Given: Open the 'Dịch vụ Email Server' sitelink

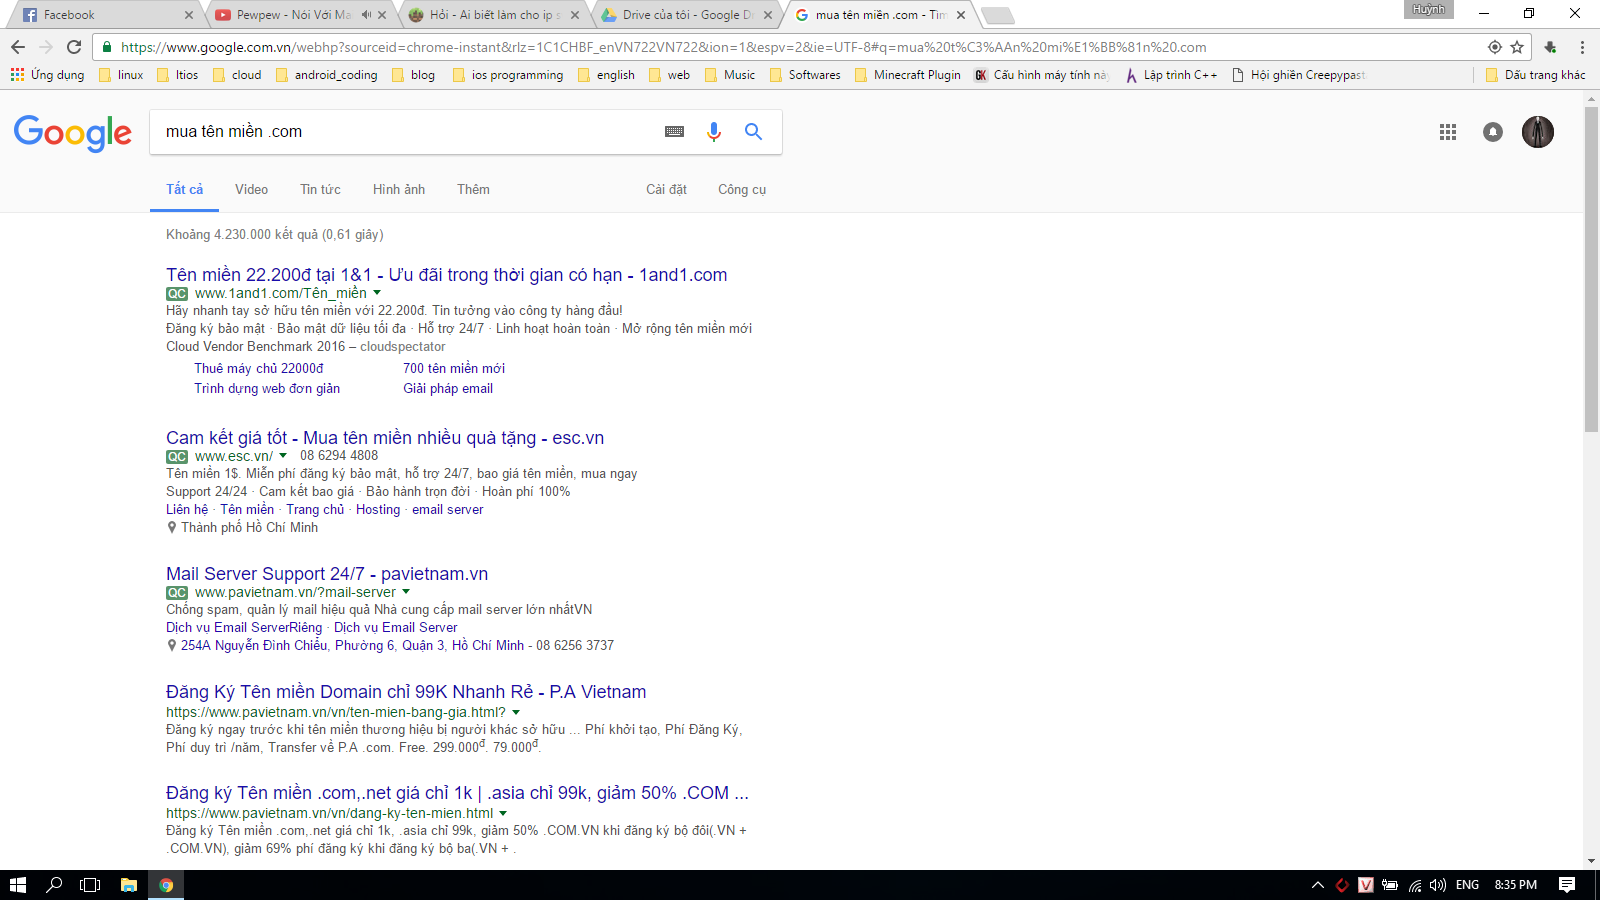Looking at the screenshot, I should click(x=396, y=627).
